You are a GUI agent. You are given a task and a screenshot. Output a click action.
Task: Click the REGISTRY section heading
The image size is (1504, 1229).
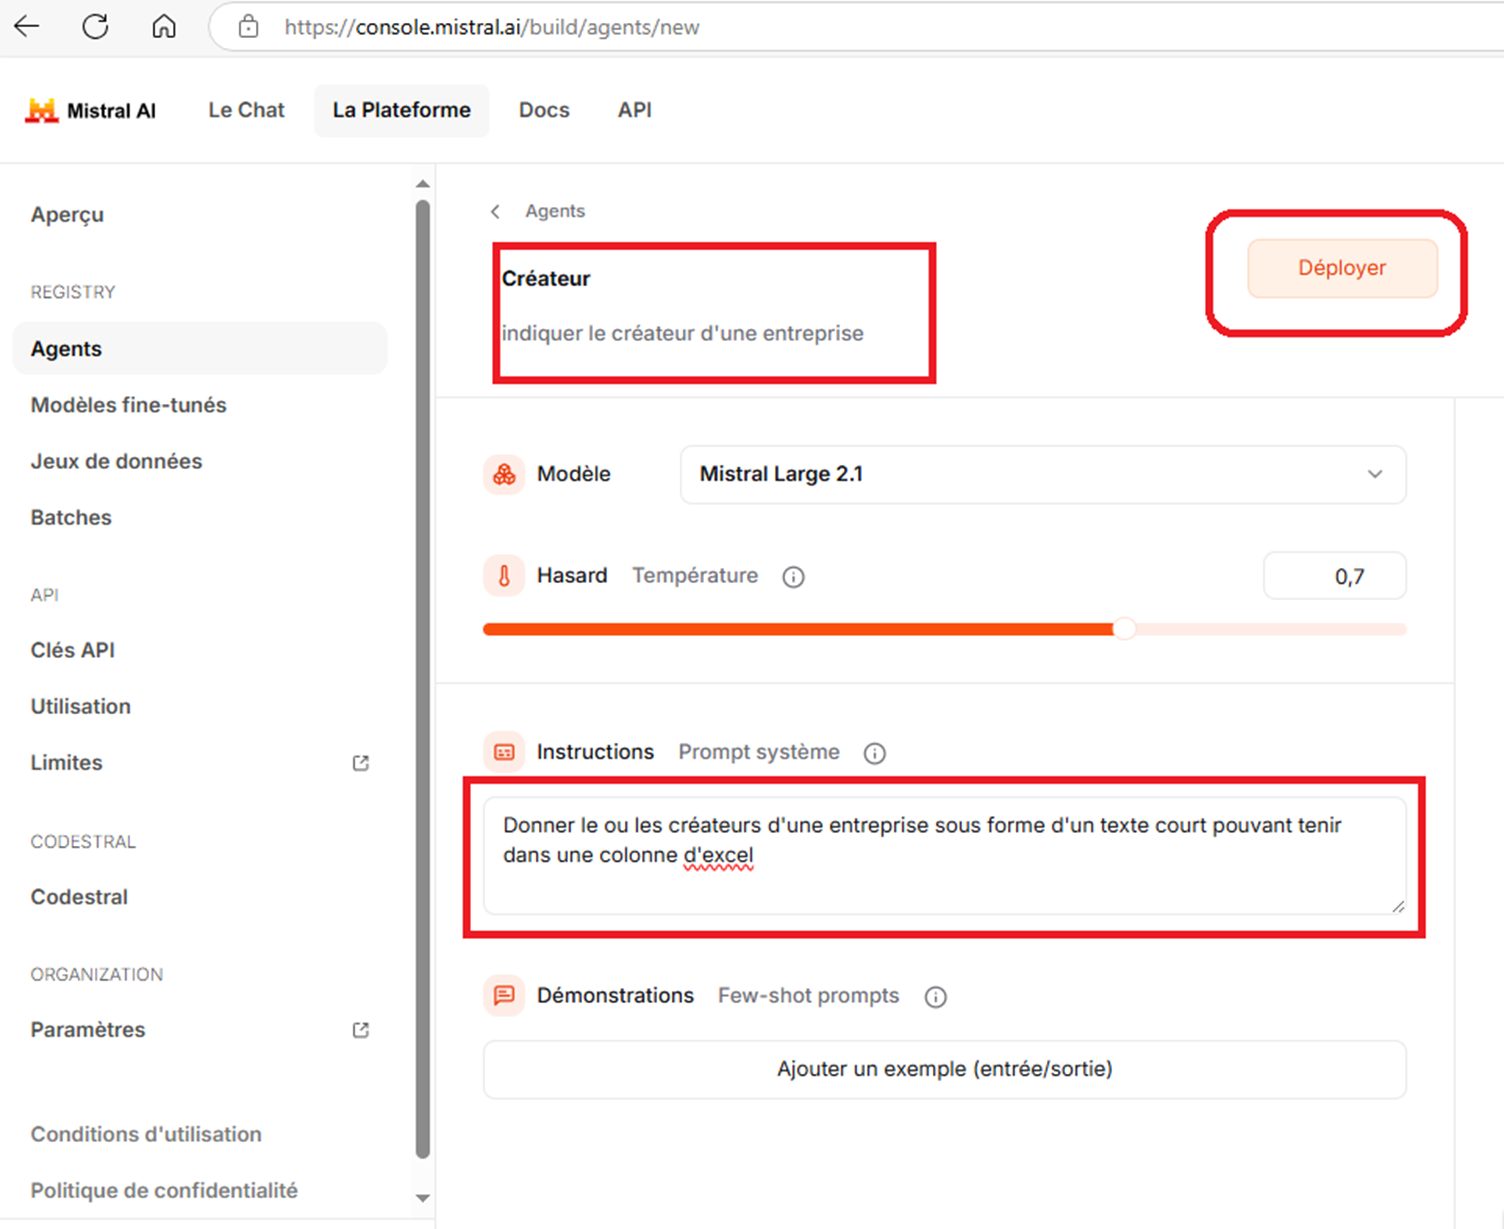(x=73, y=292)
